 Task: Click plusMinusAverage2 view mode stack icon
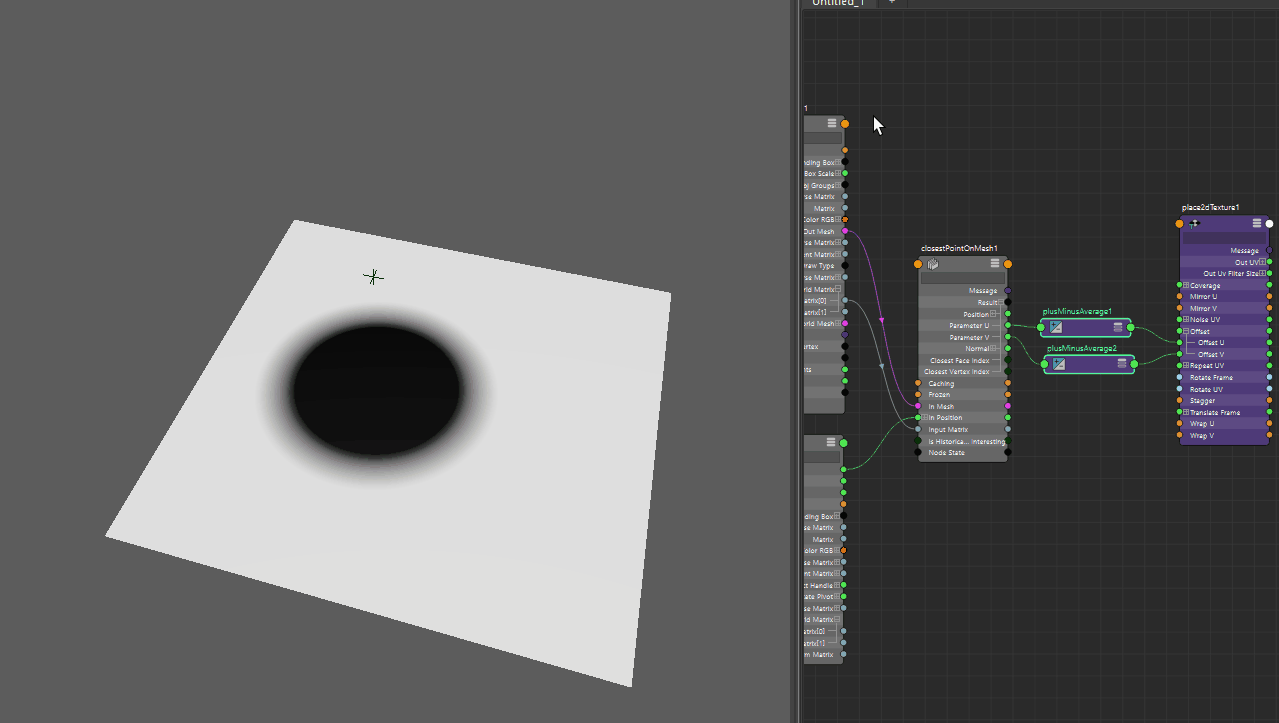pos(1122,364)
